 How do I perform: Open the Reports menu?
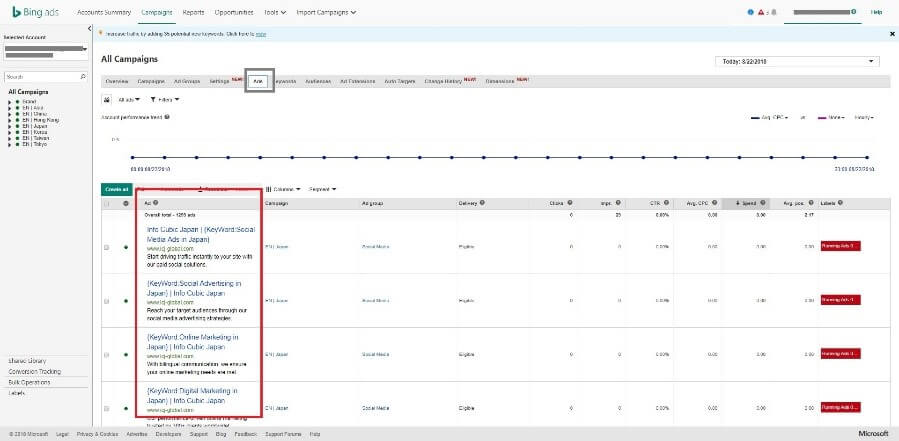click(x=194, y=12)
